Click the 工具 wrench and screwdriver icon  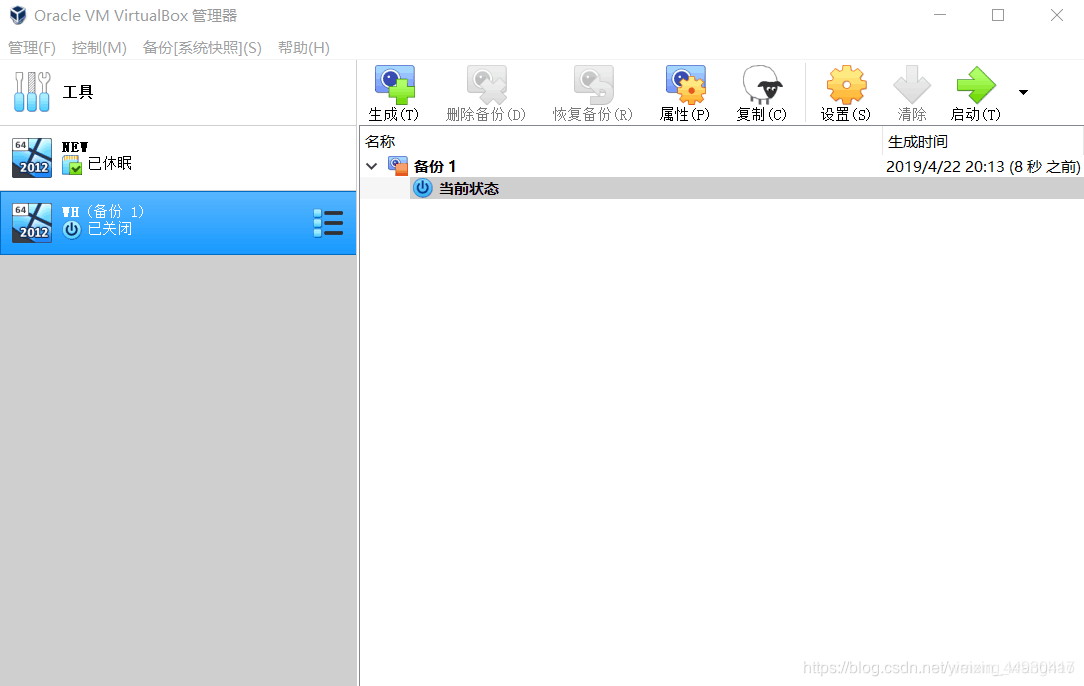tap(32, 92)
